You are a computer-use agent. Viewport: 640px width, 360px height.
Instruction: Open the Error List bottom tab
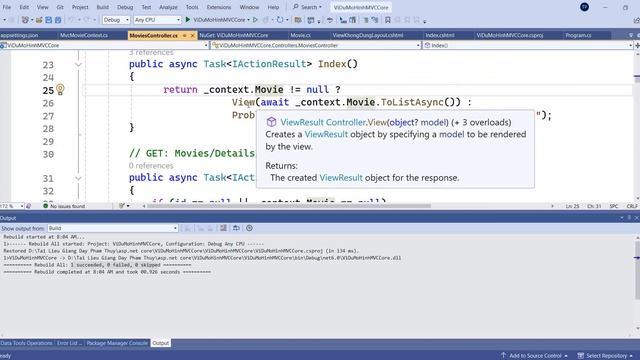(69, 343)
